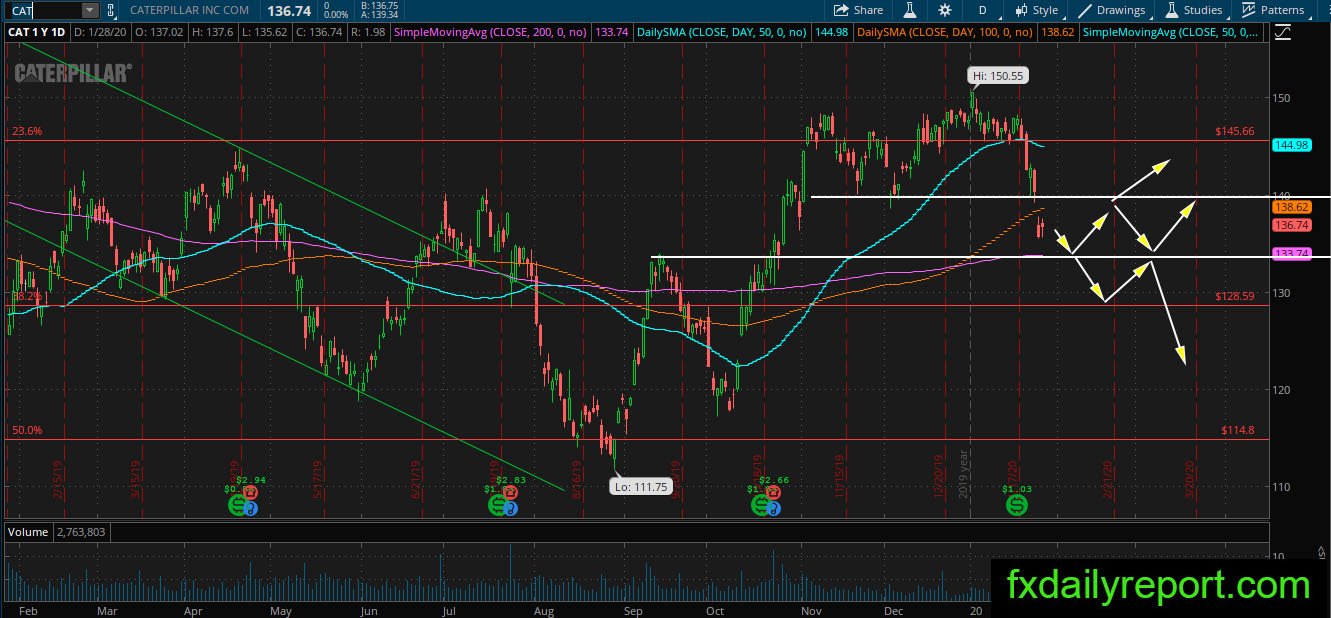The width and height of the screenshot is (1331, 618).
Task: Click the green dividend icon below $2.66
Action: tap(762, 506)
